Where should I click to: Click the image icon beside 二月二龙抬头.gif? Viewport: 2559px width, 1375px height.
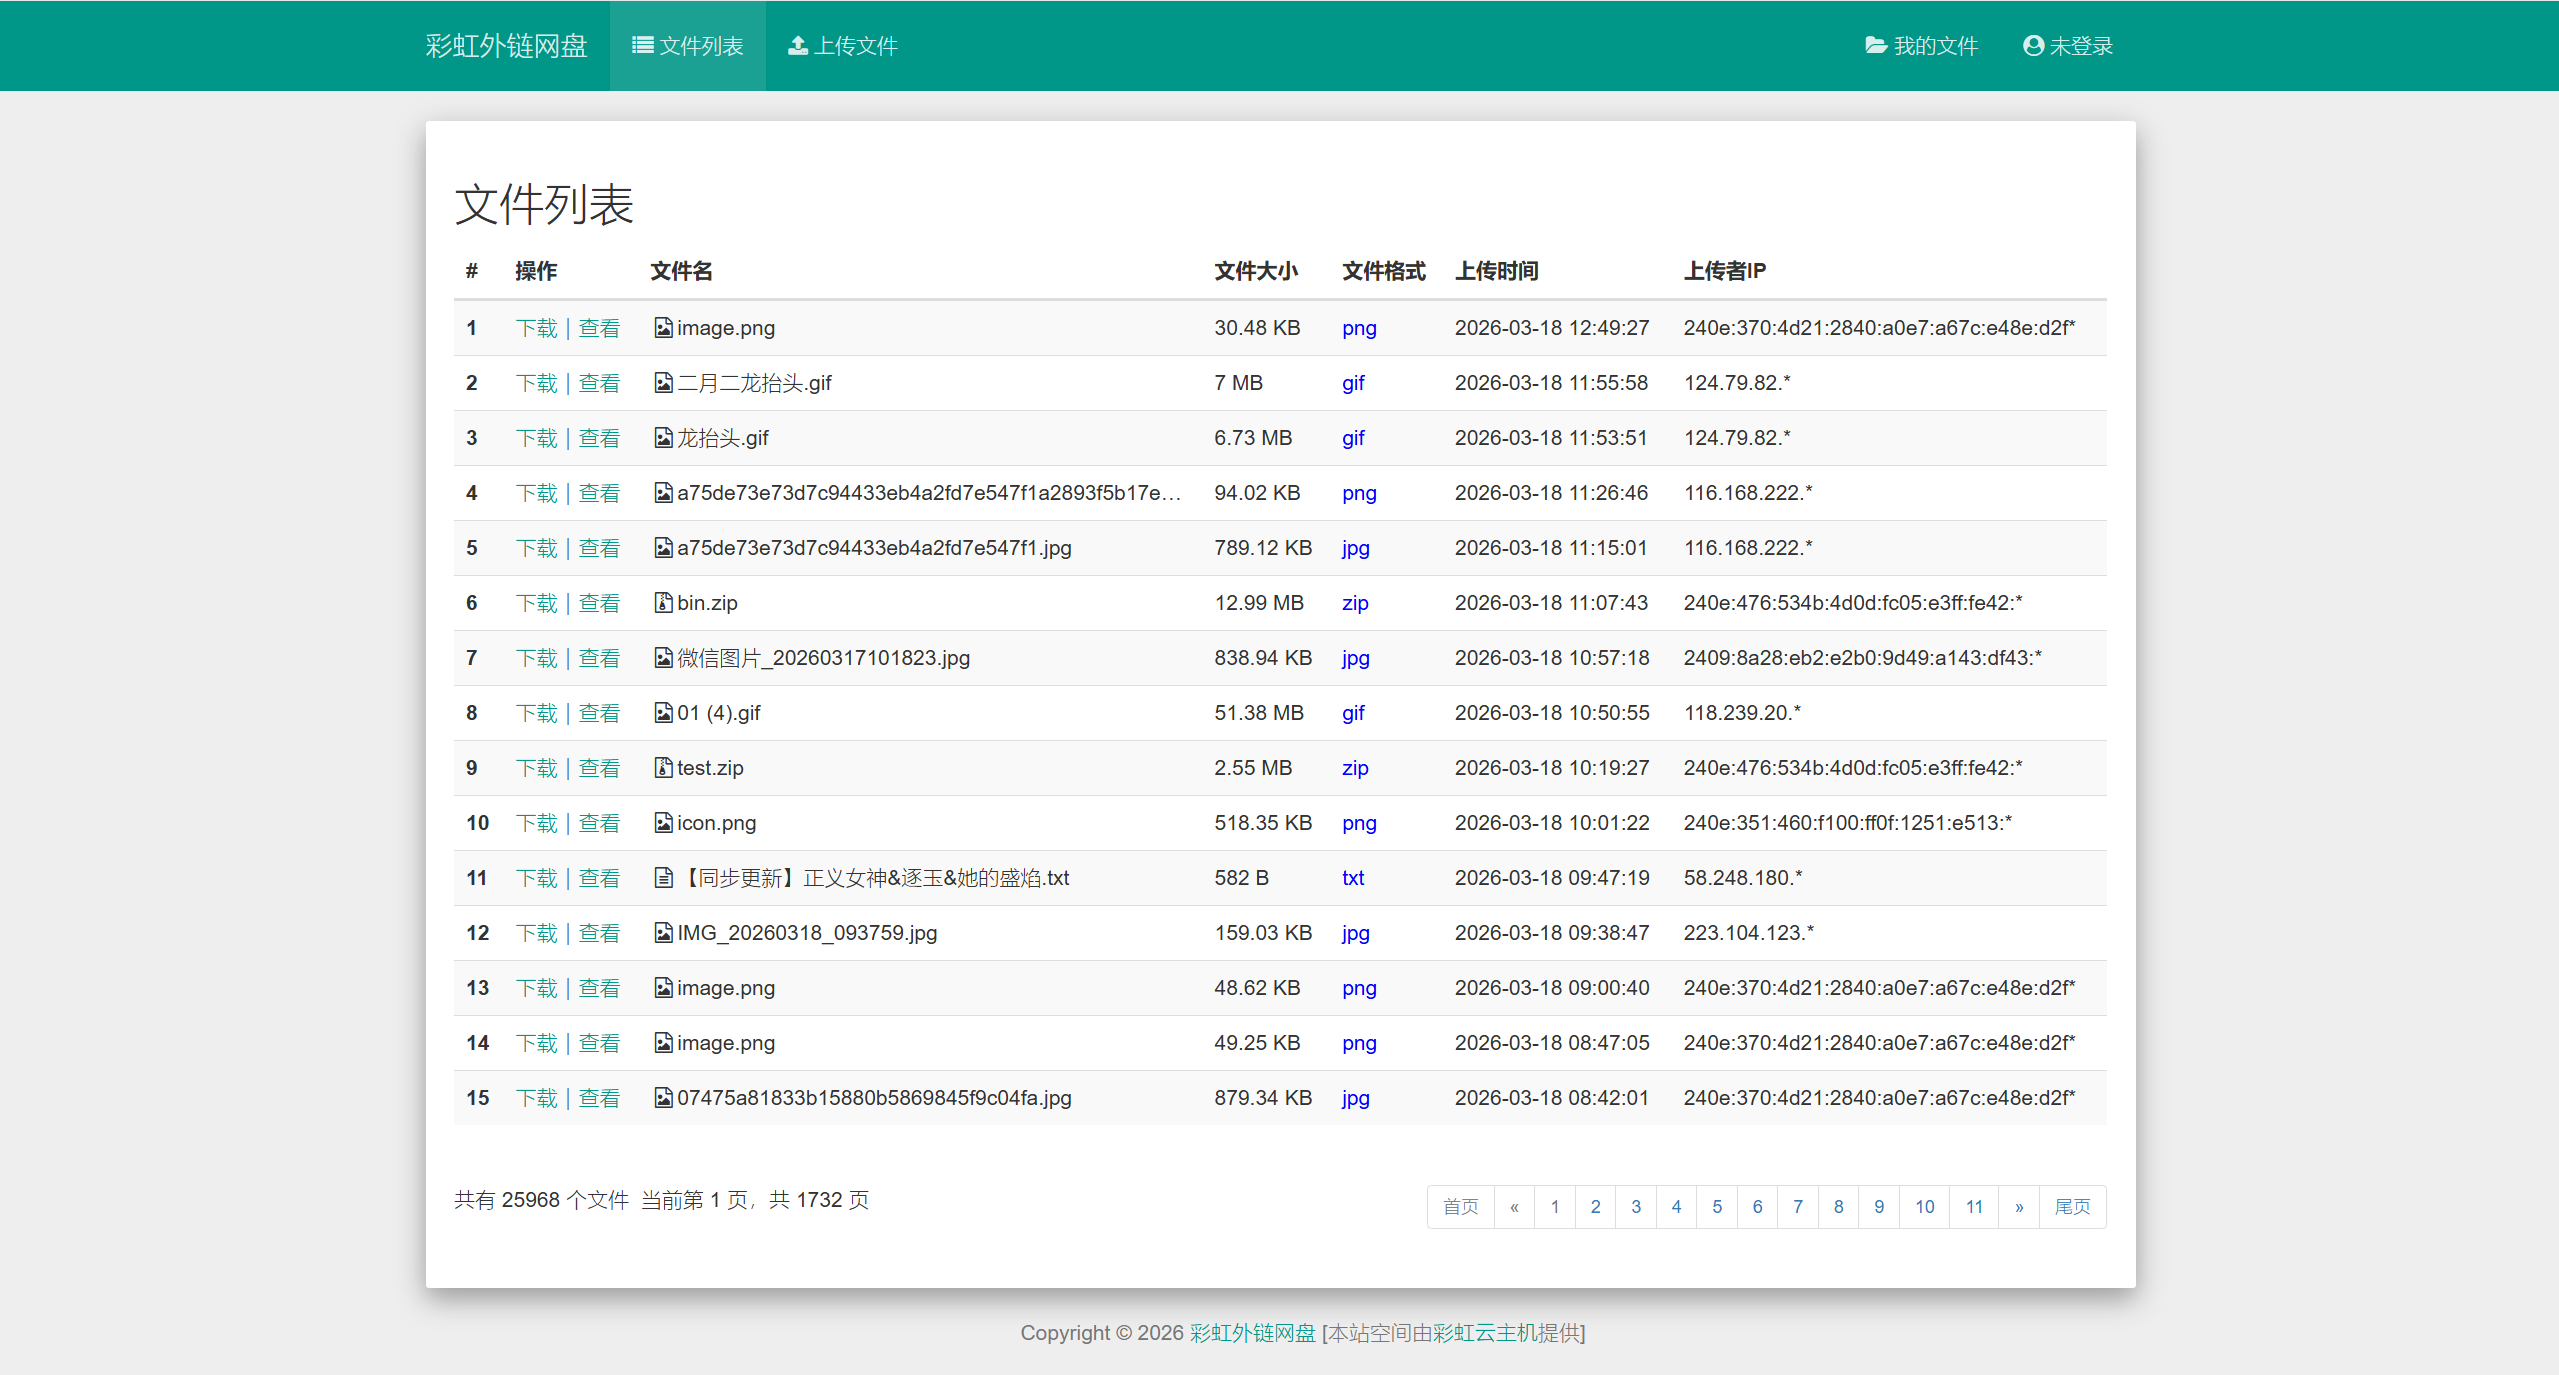tap(663, 382)
